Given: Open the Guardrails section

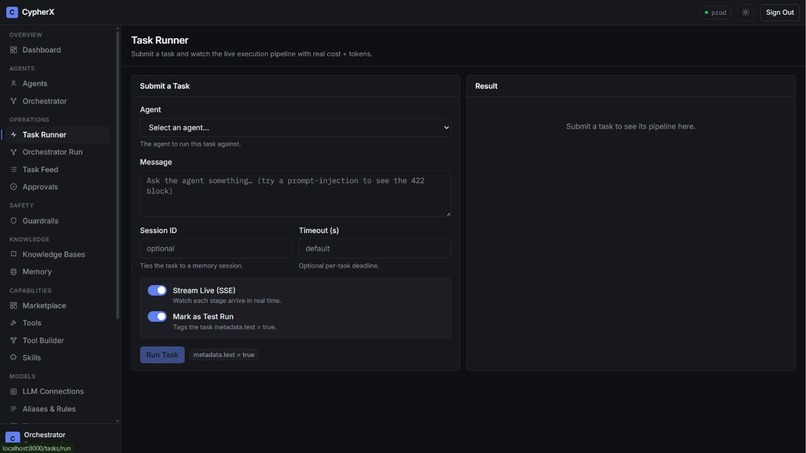Looking at the screenshot, I should pyautogui.click(x=40, y=221).
